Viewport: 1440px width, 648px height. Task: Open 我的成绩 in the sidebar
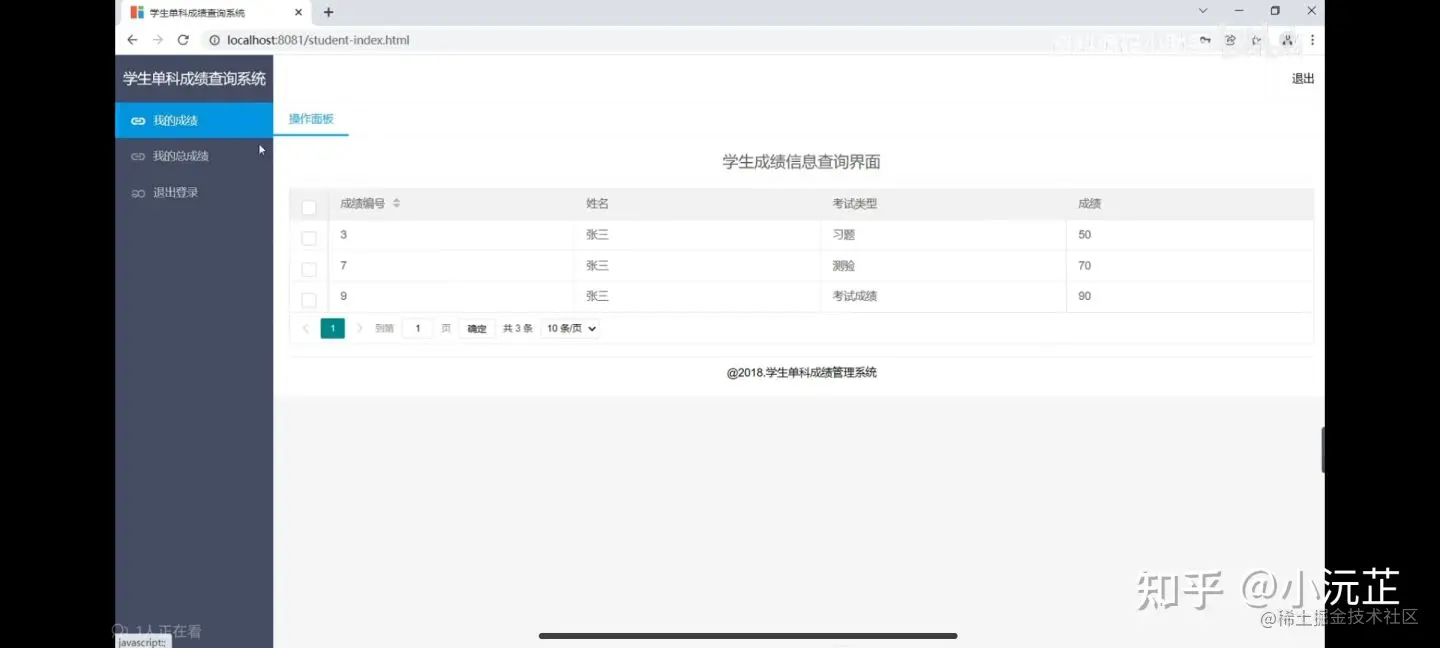[194, 120]
